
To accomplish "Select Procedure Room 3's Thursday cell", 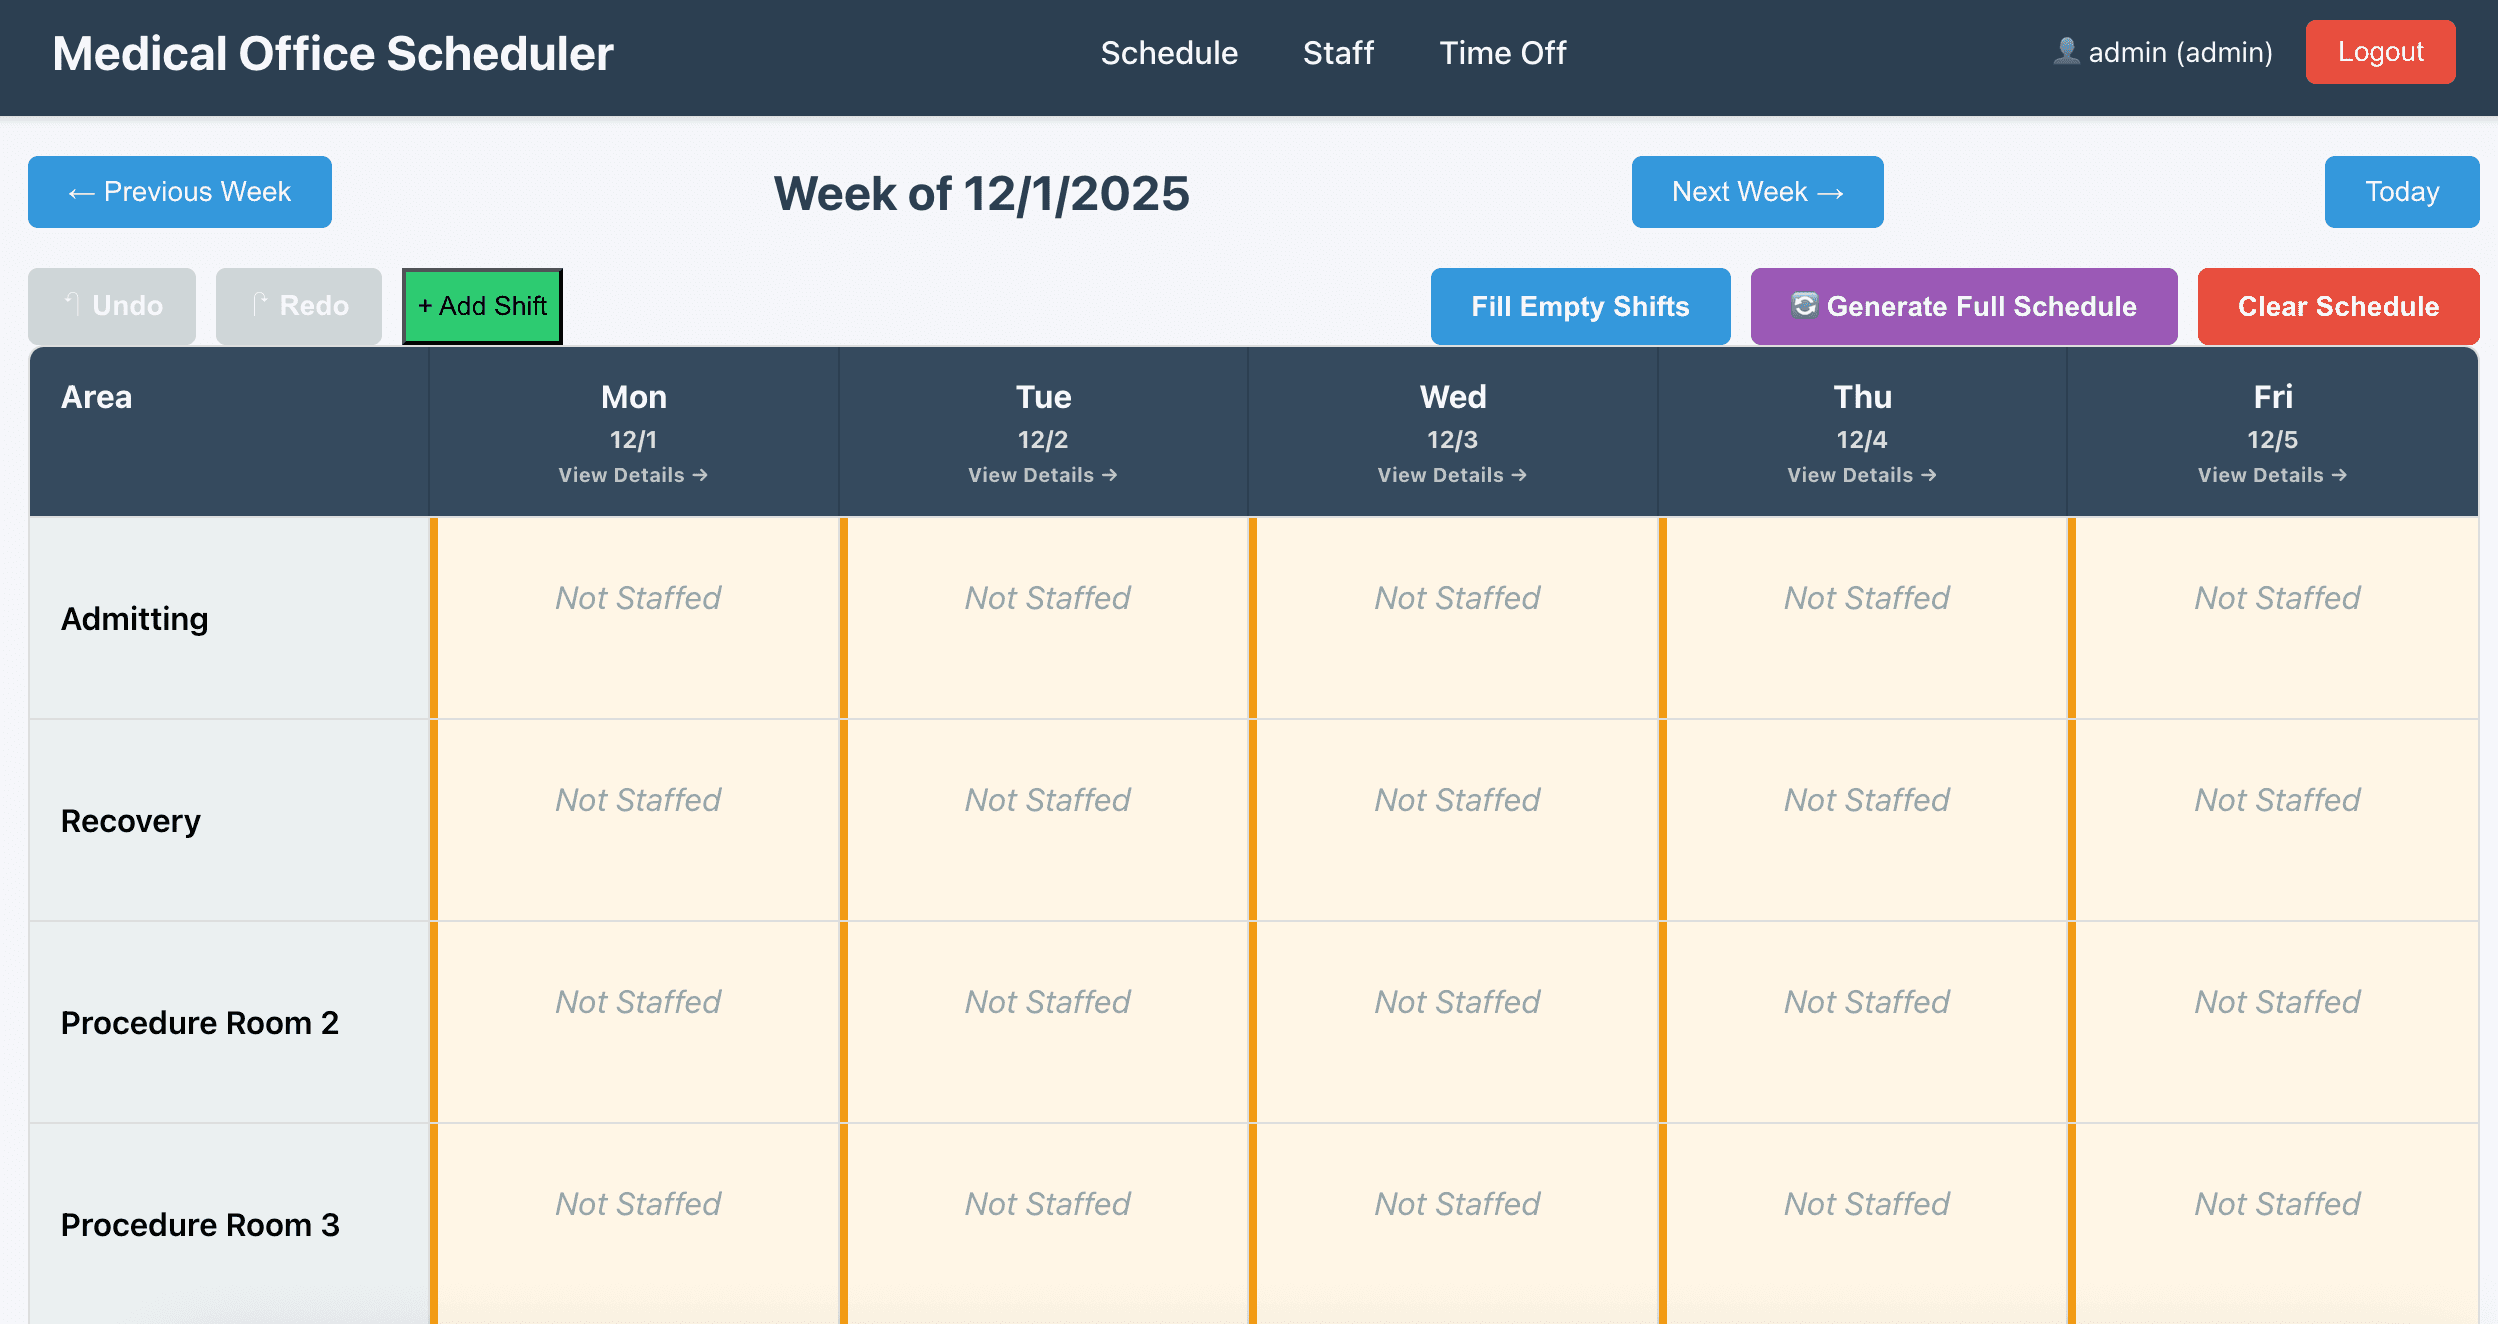I will [x=1865, y=1220].
